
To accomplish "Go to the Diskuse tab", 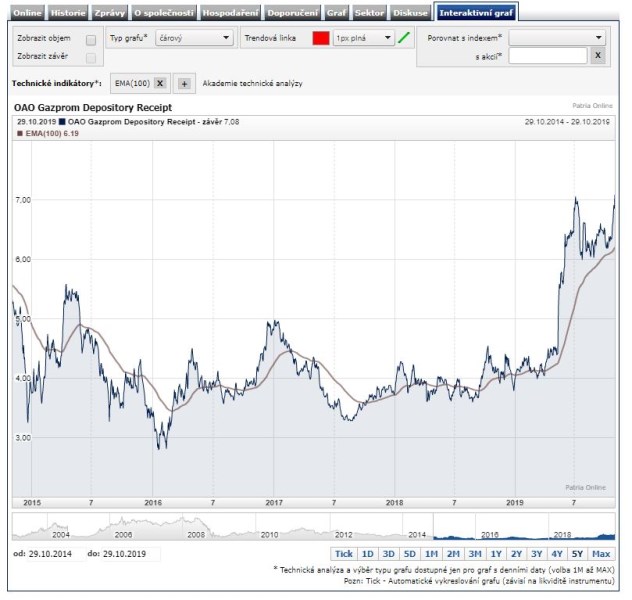I will (412, 13).
